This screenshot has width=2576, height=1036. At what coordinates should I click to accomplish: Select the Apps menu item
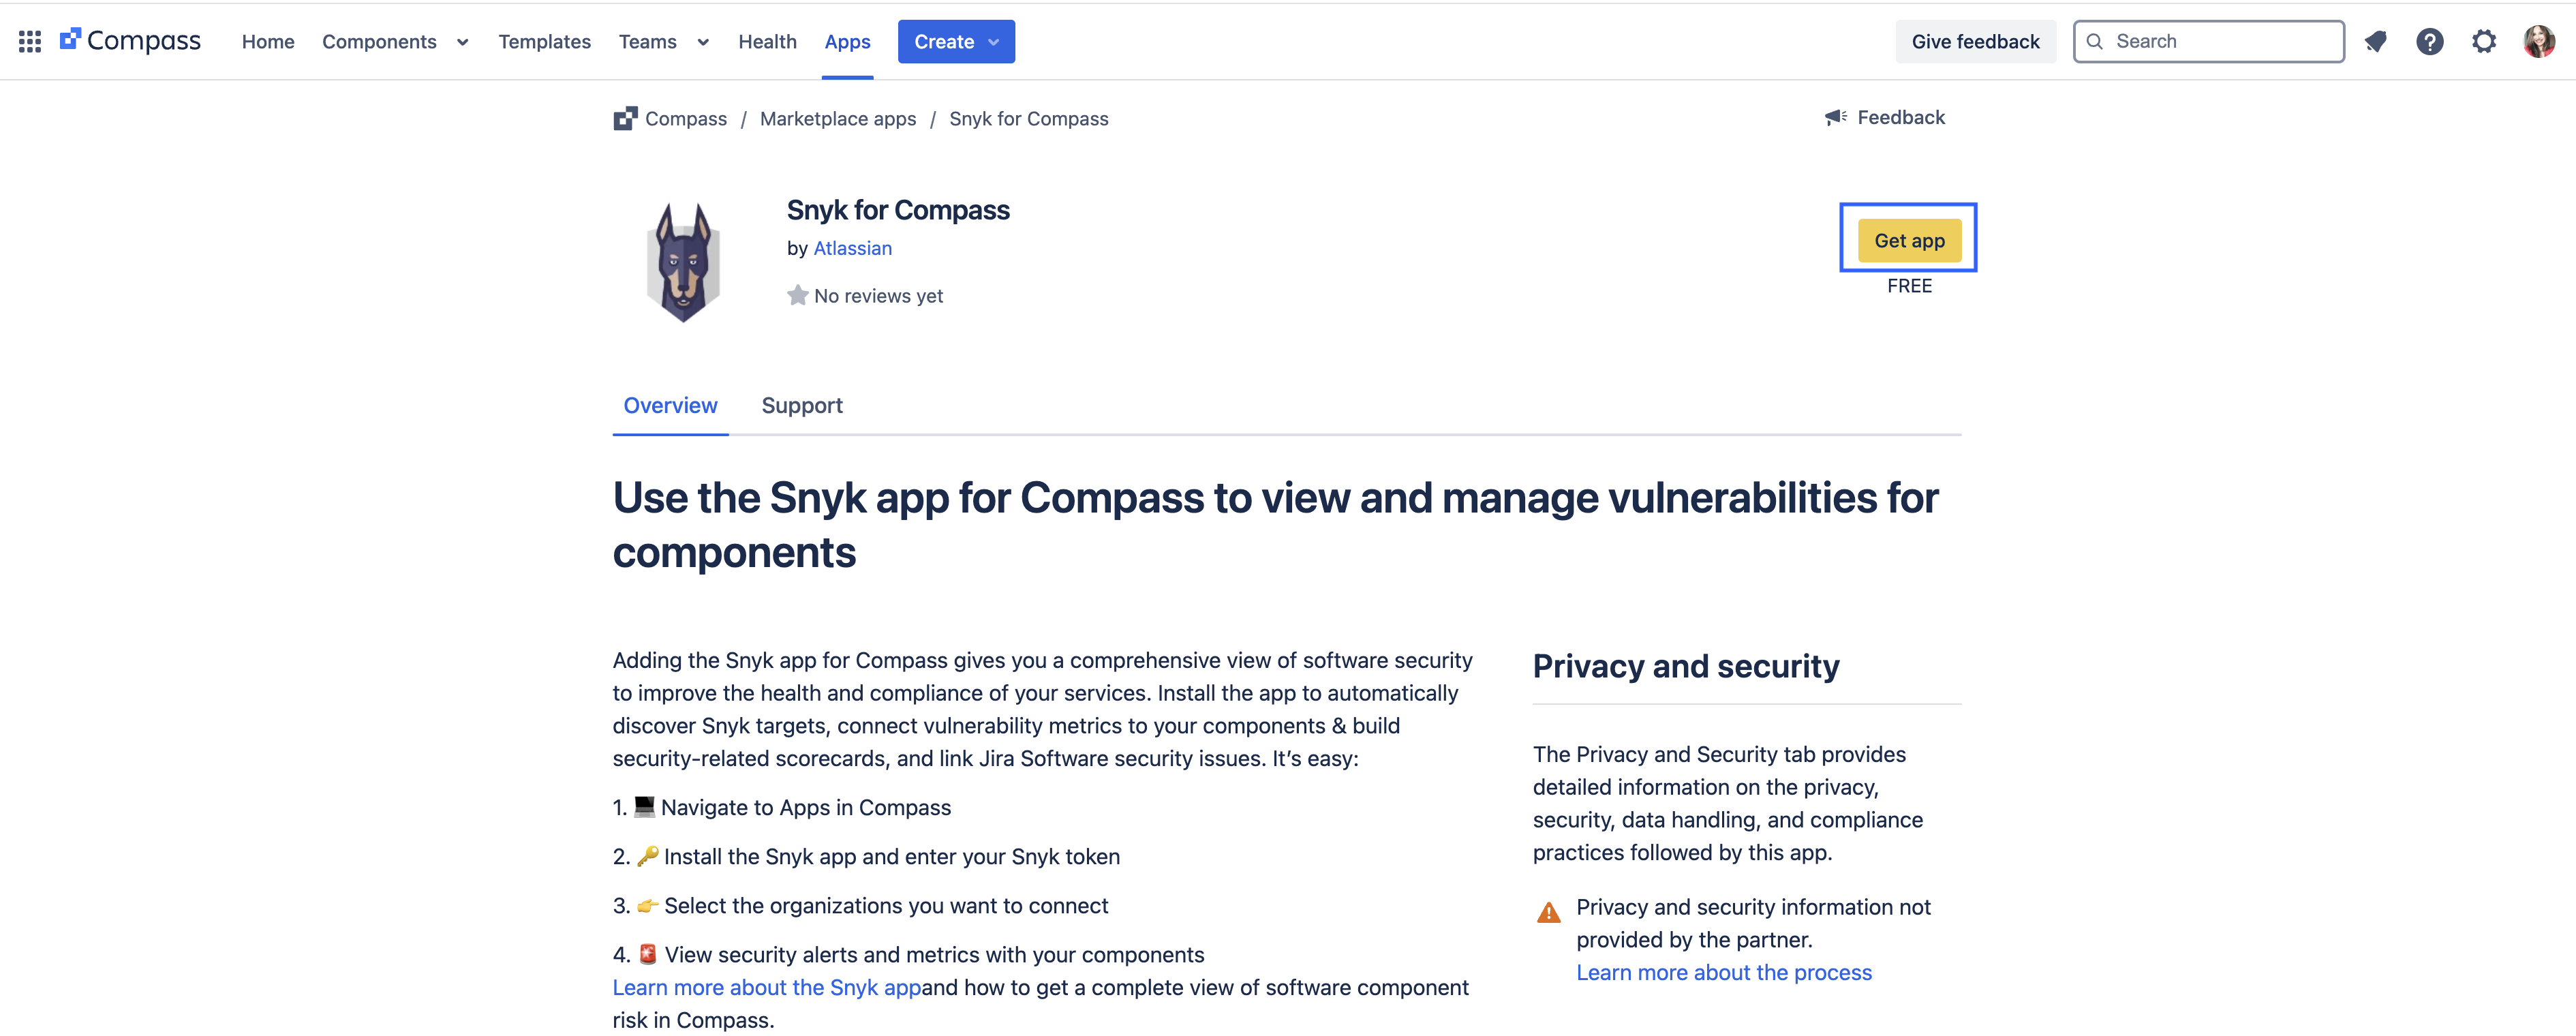pyautogui.click(x=847, y=41)
